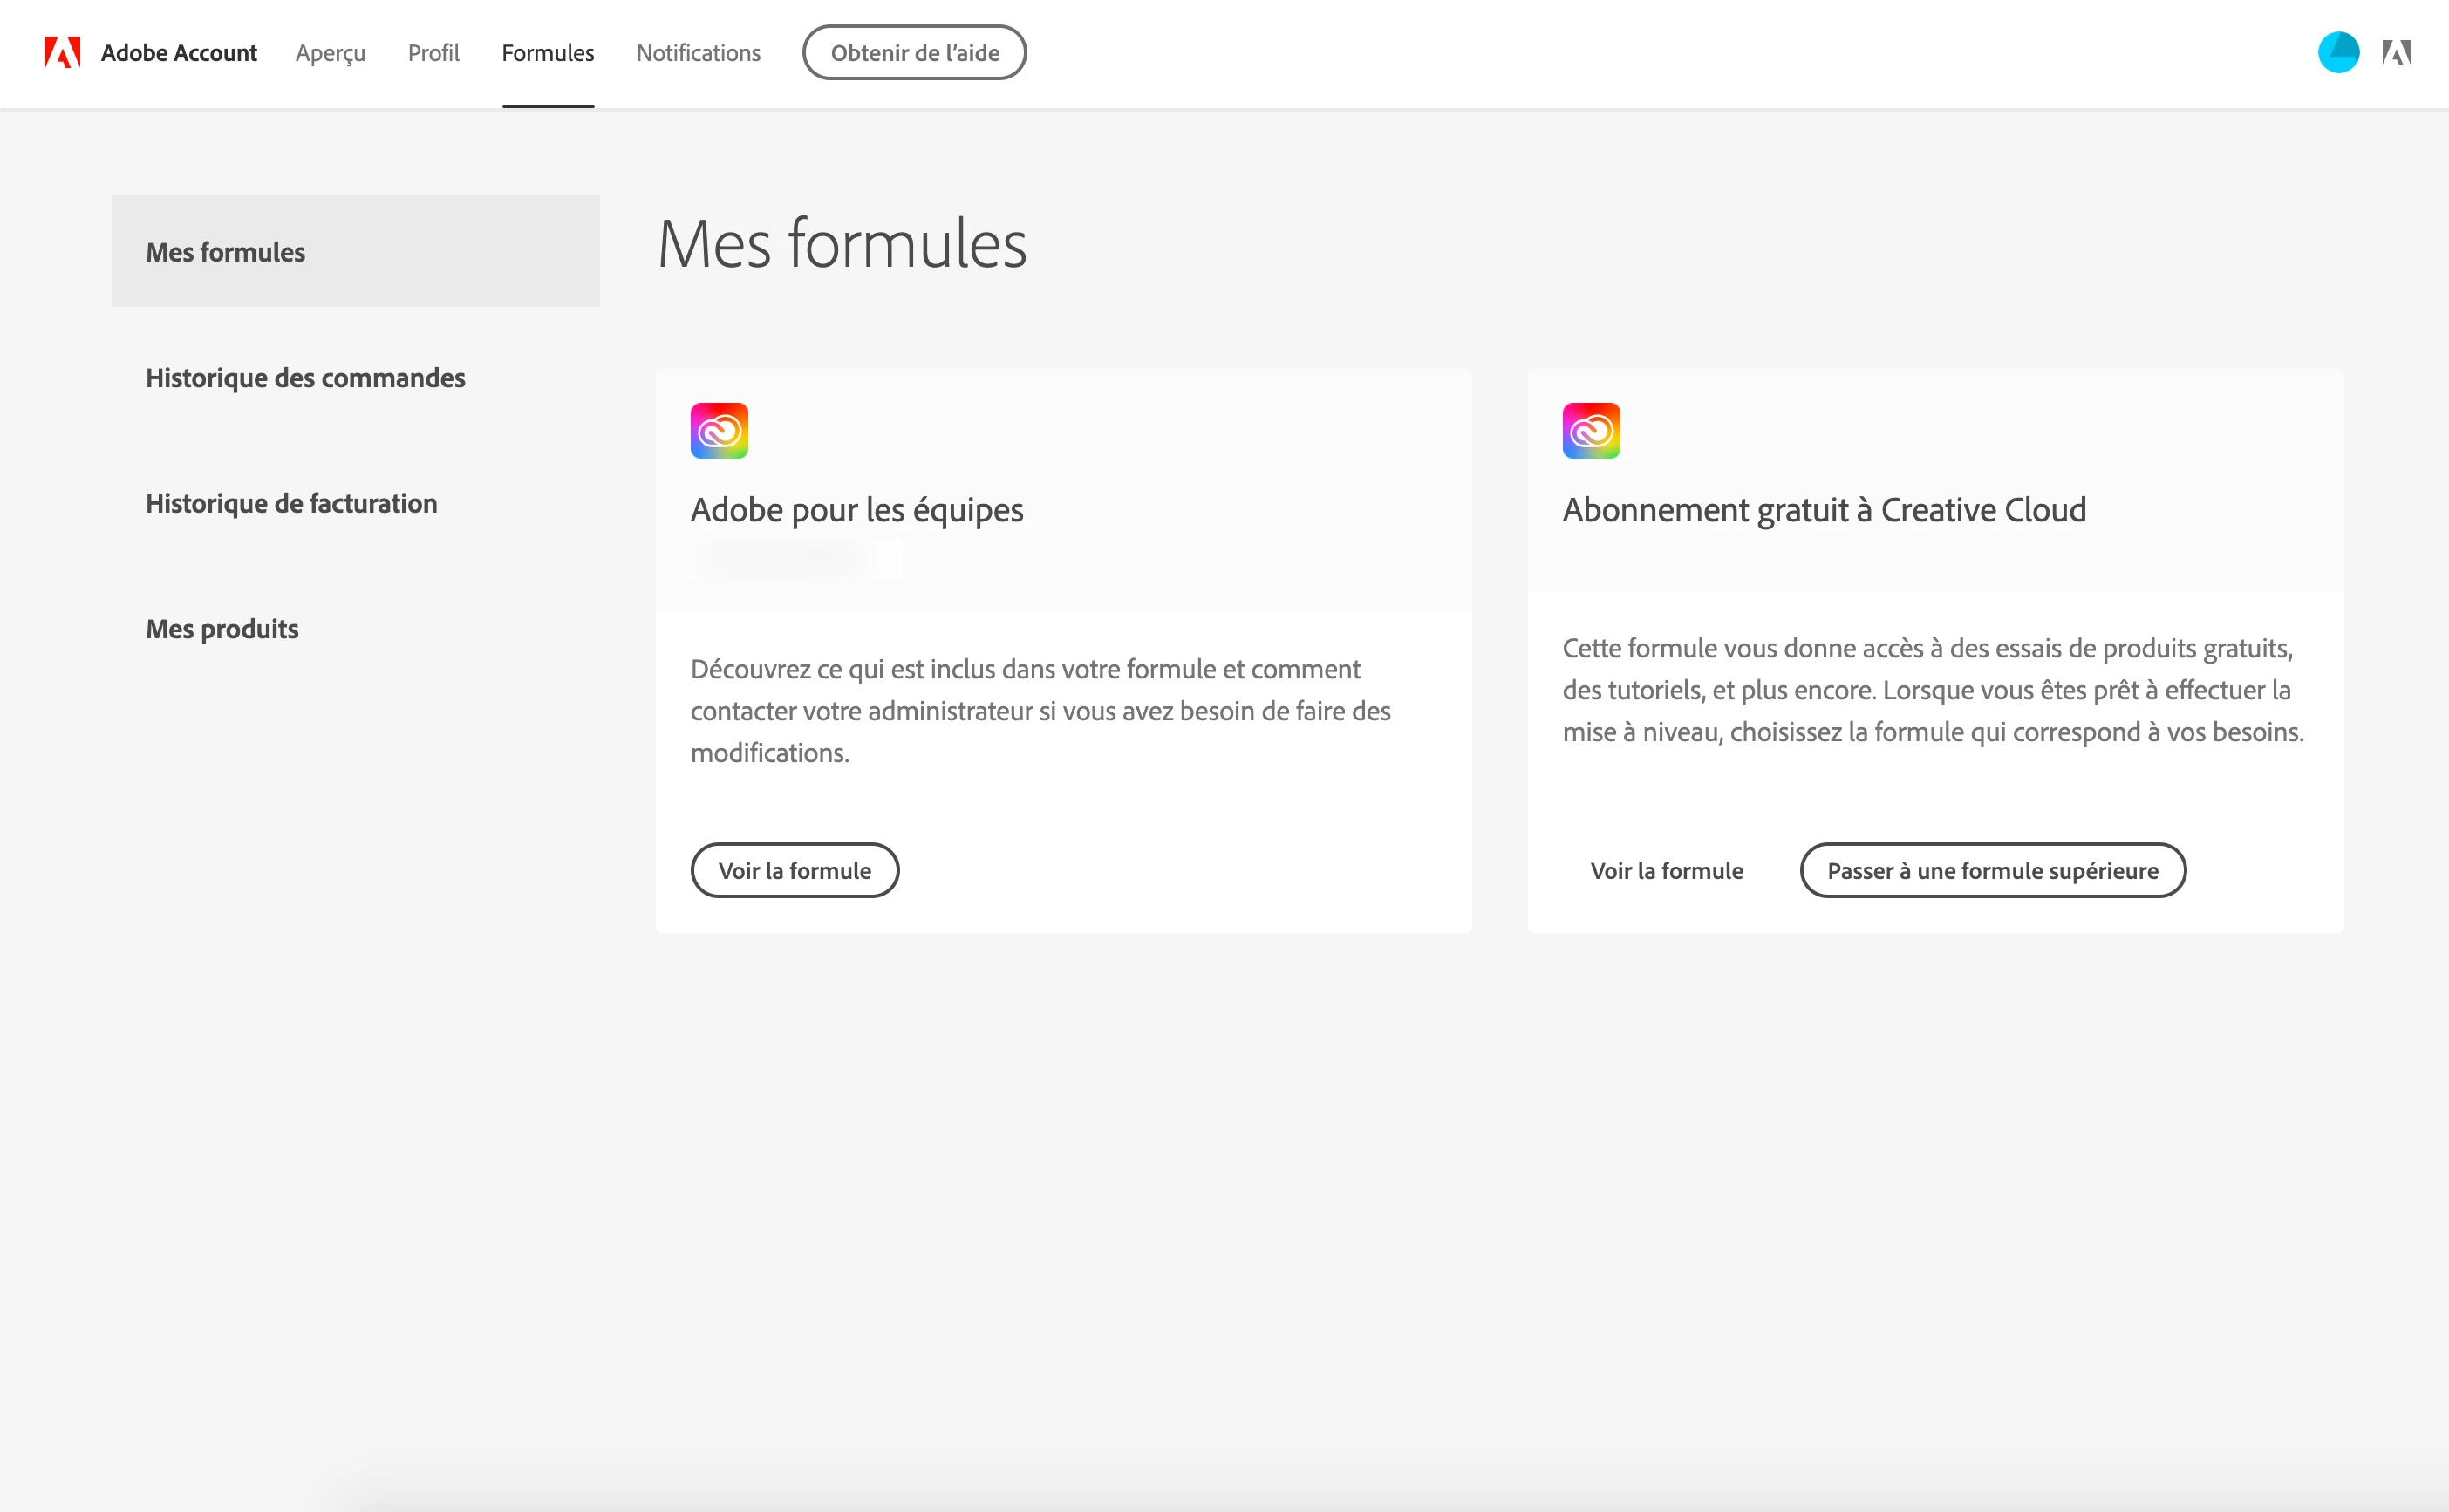Click the Abonnement gratuit à Creative Cloud heading
Viewport: 2449px width, 1512px height.
click(x=1824, y=510)
